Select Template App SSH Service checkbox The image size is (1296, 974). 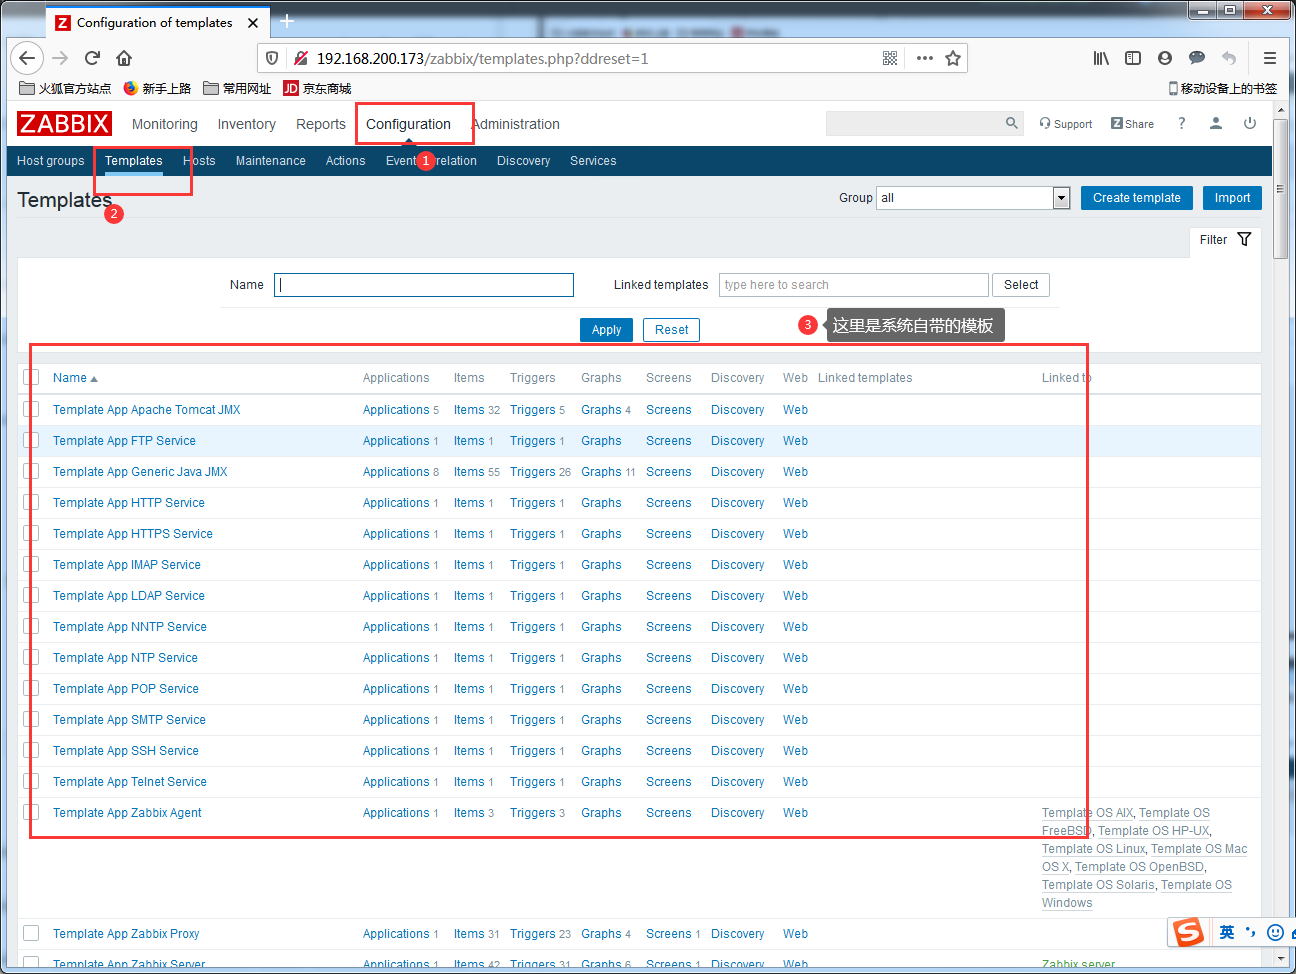[31, 750]
